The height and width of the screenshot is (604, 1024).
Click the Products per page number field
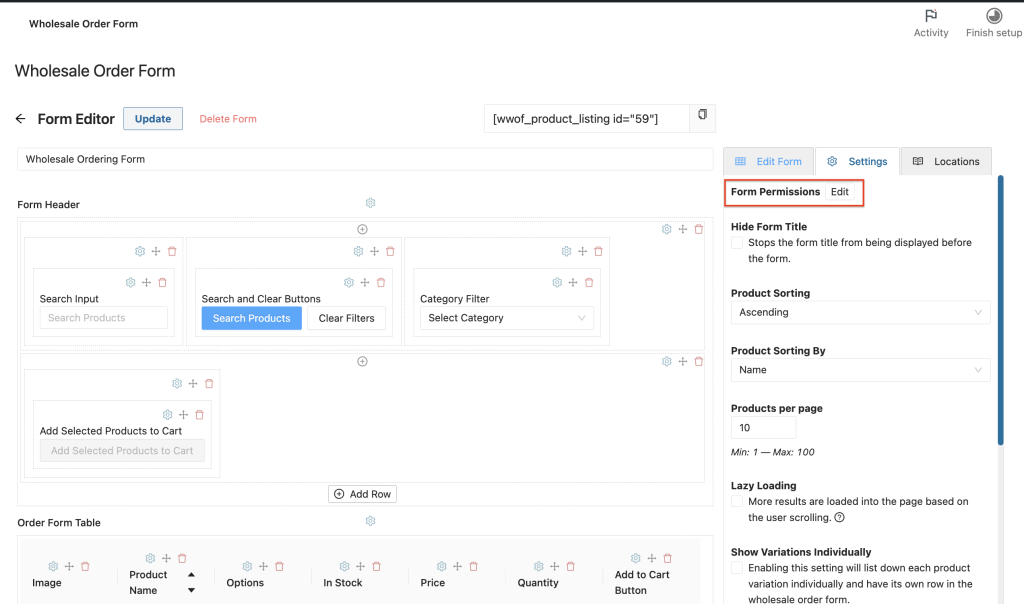point(763,428)
